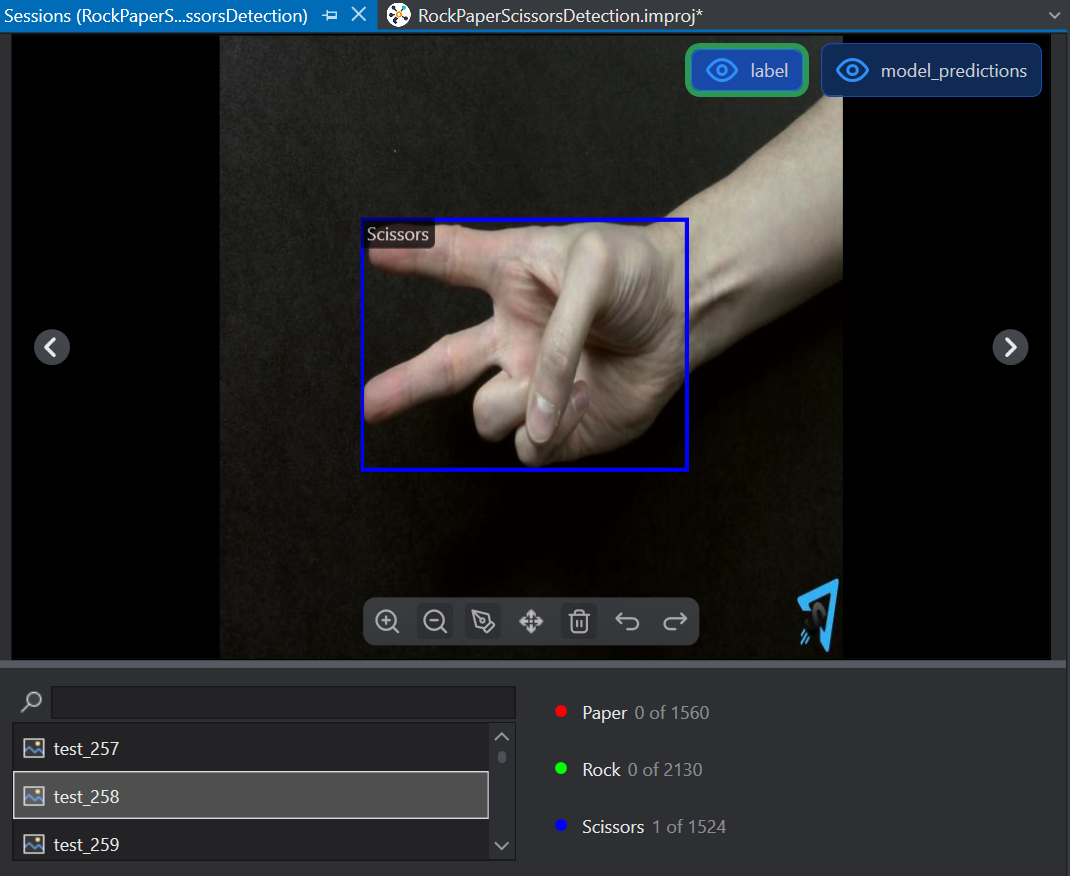Toggle the label visibility button
The width and height of the screenshot is (1070, 876).
[747, 70]
